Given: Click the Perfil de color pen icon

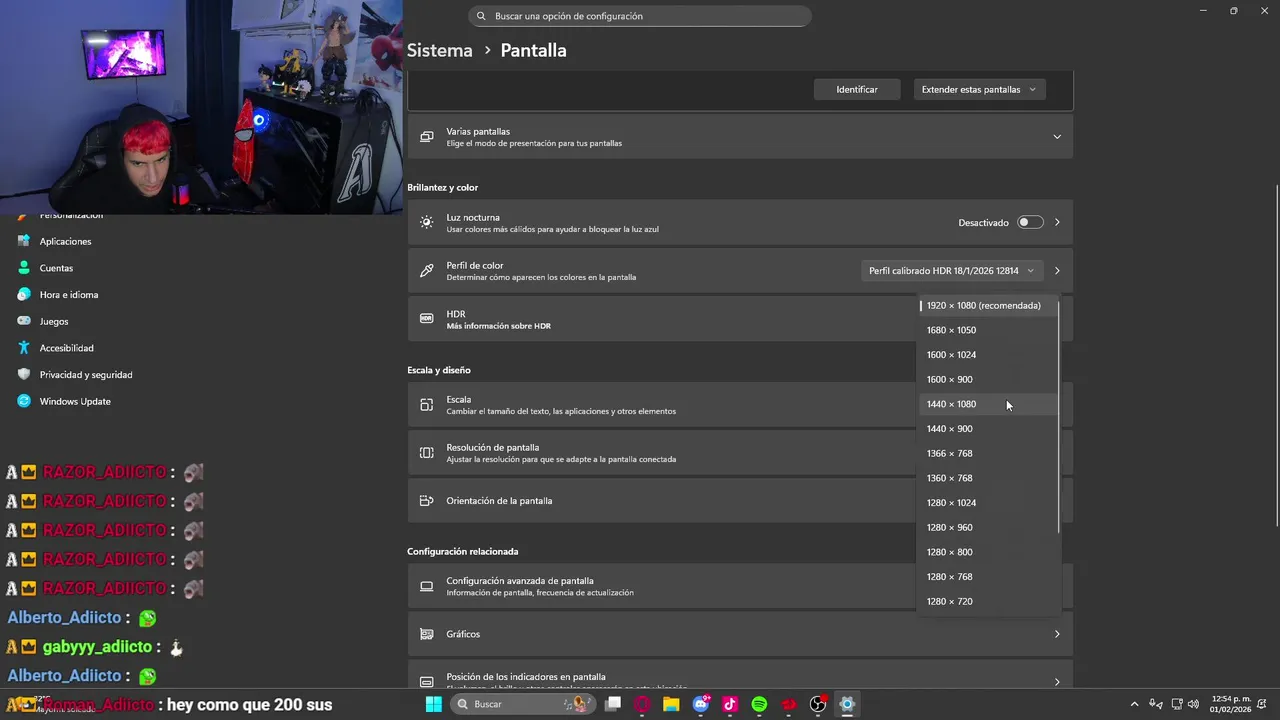Looking at the screenshot, I should point(427,271).
